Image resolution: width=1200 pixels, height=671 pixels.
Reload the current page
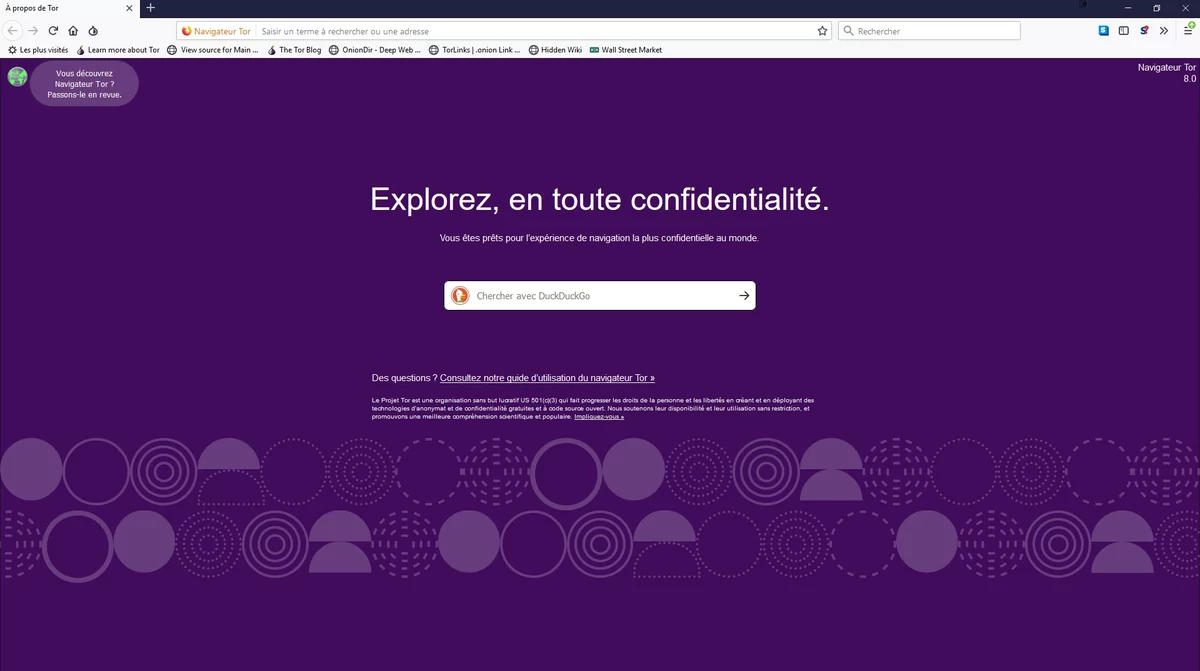(x=53, y=31)
